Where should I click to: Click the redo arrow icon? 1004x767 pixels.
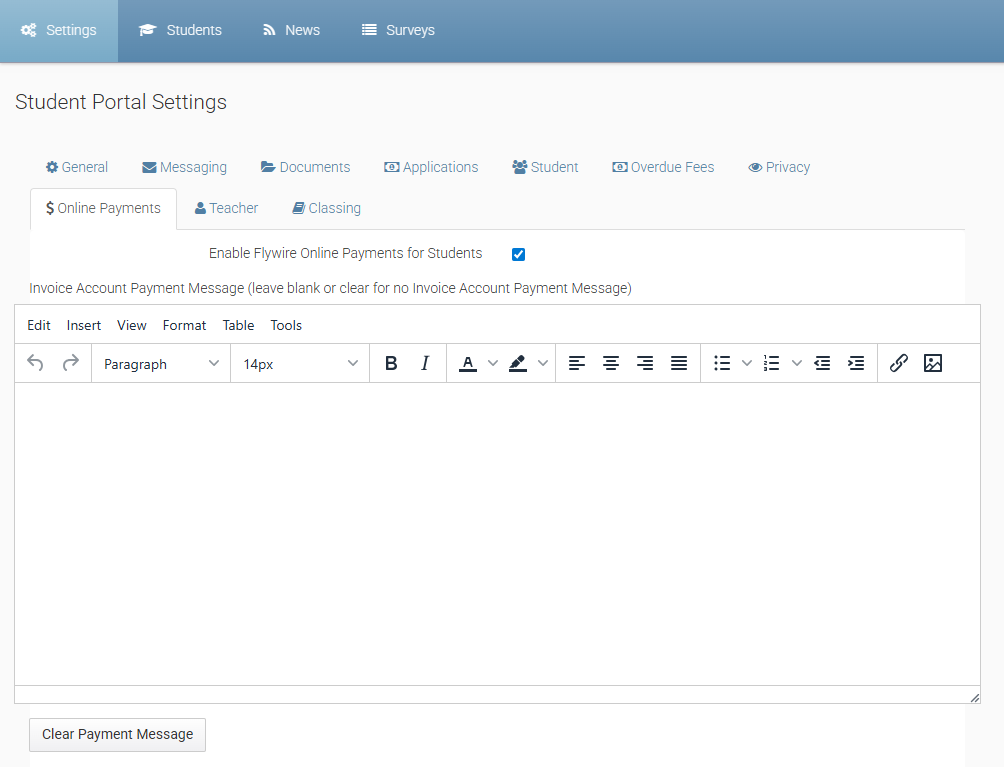[70, 364]
